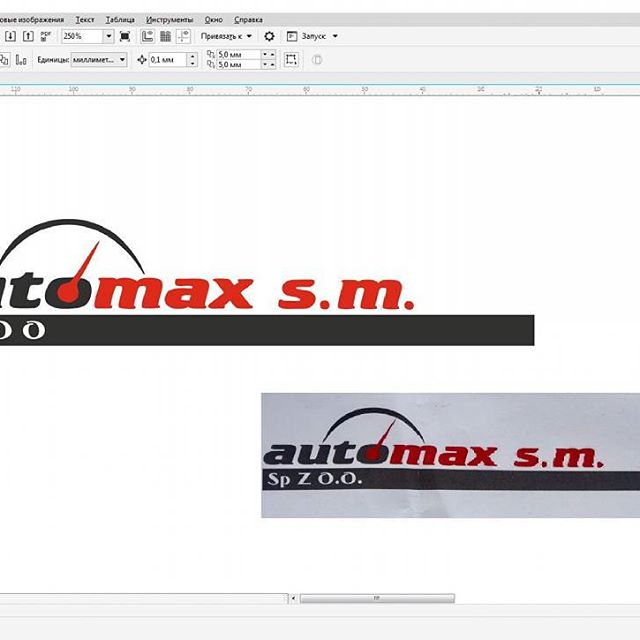Select the black arc above the vector logo
640x640 pixels.
point(69,223)
